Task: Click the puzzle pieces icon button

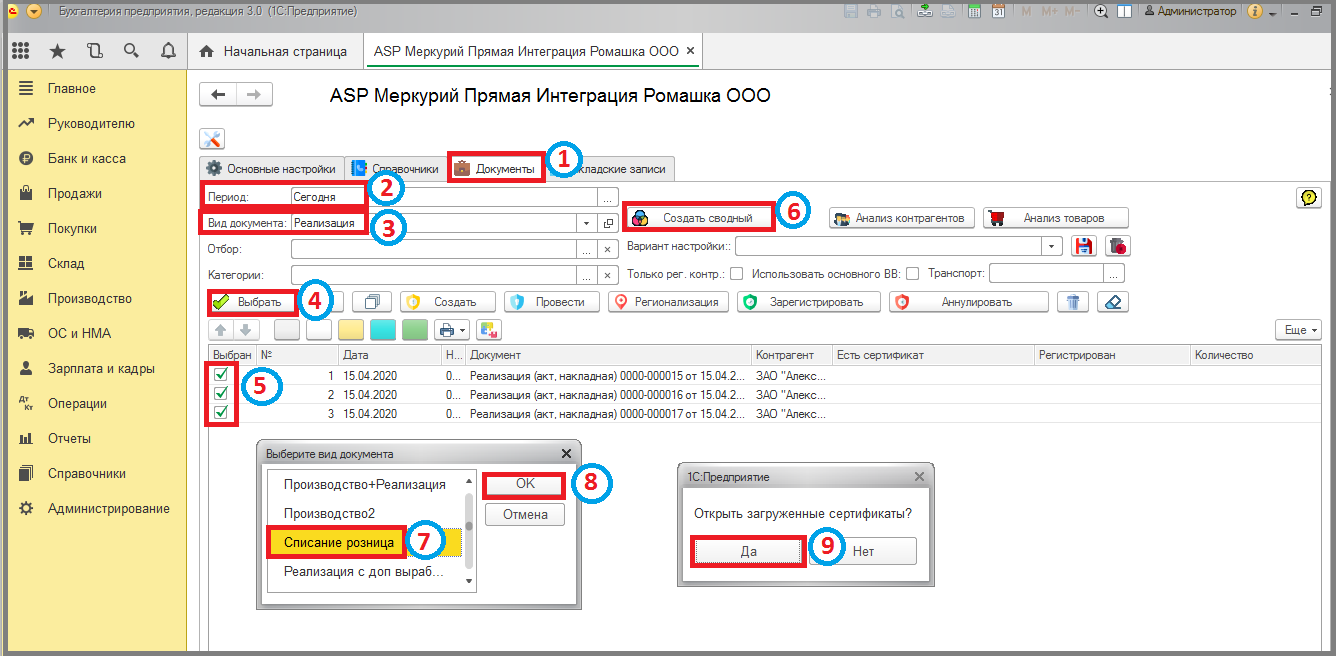Action: pyautogui.click(x=489, y=329)
